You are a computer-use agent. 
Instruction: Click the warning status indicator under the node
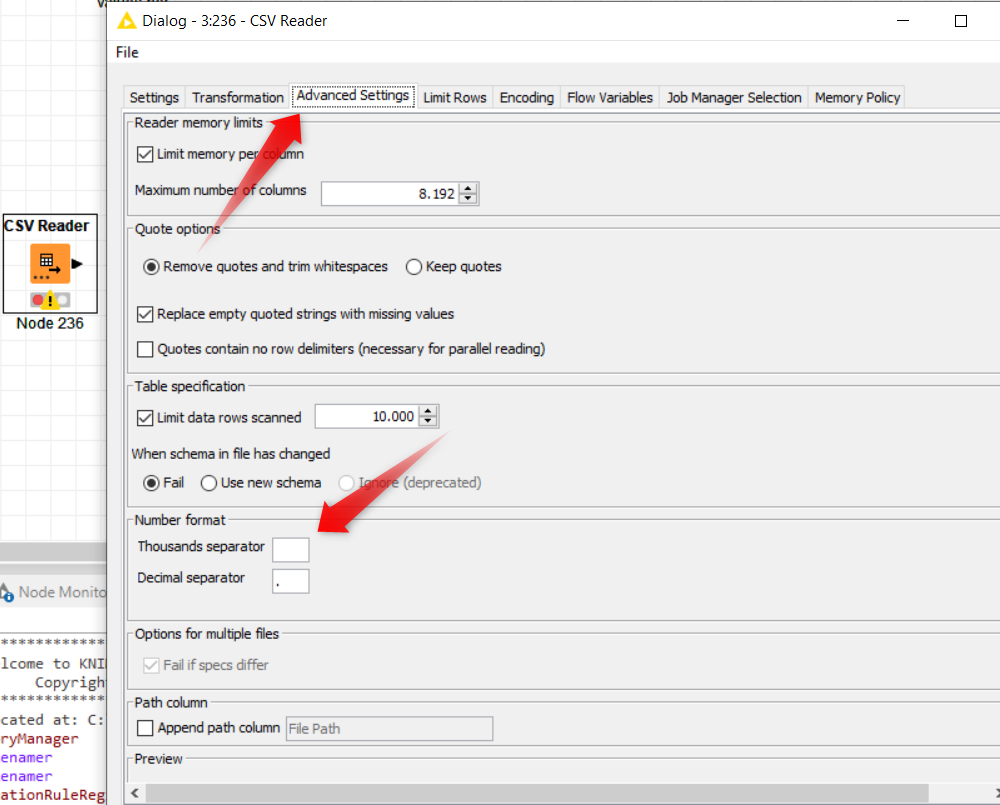click(x=50, y=300)
